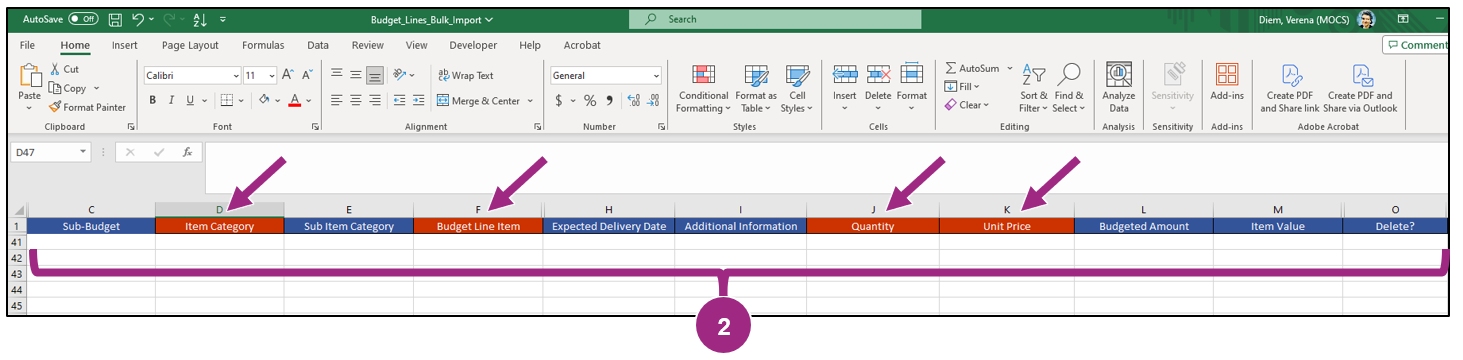Open Conditional Formatting menu
The width and height of the screenshot is (1463, 360).
click(x=703, y=88)
